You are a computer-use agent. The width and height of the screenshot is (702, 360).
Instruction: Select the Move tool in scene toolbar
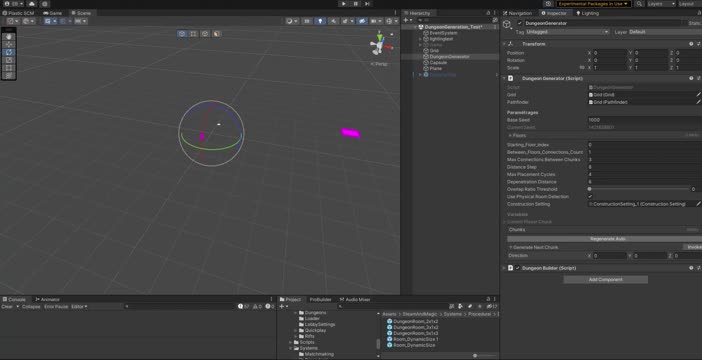pos(9,45)
